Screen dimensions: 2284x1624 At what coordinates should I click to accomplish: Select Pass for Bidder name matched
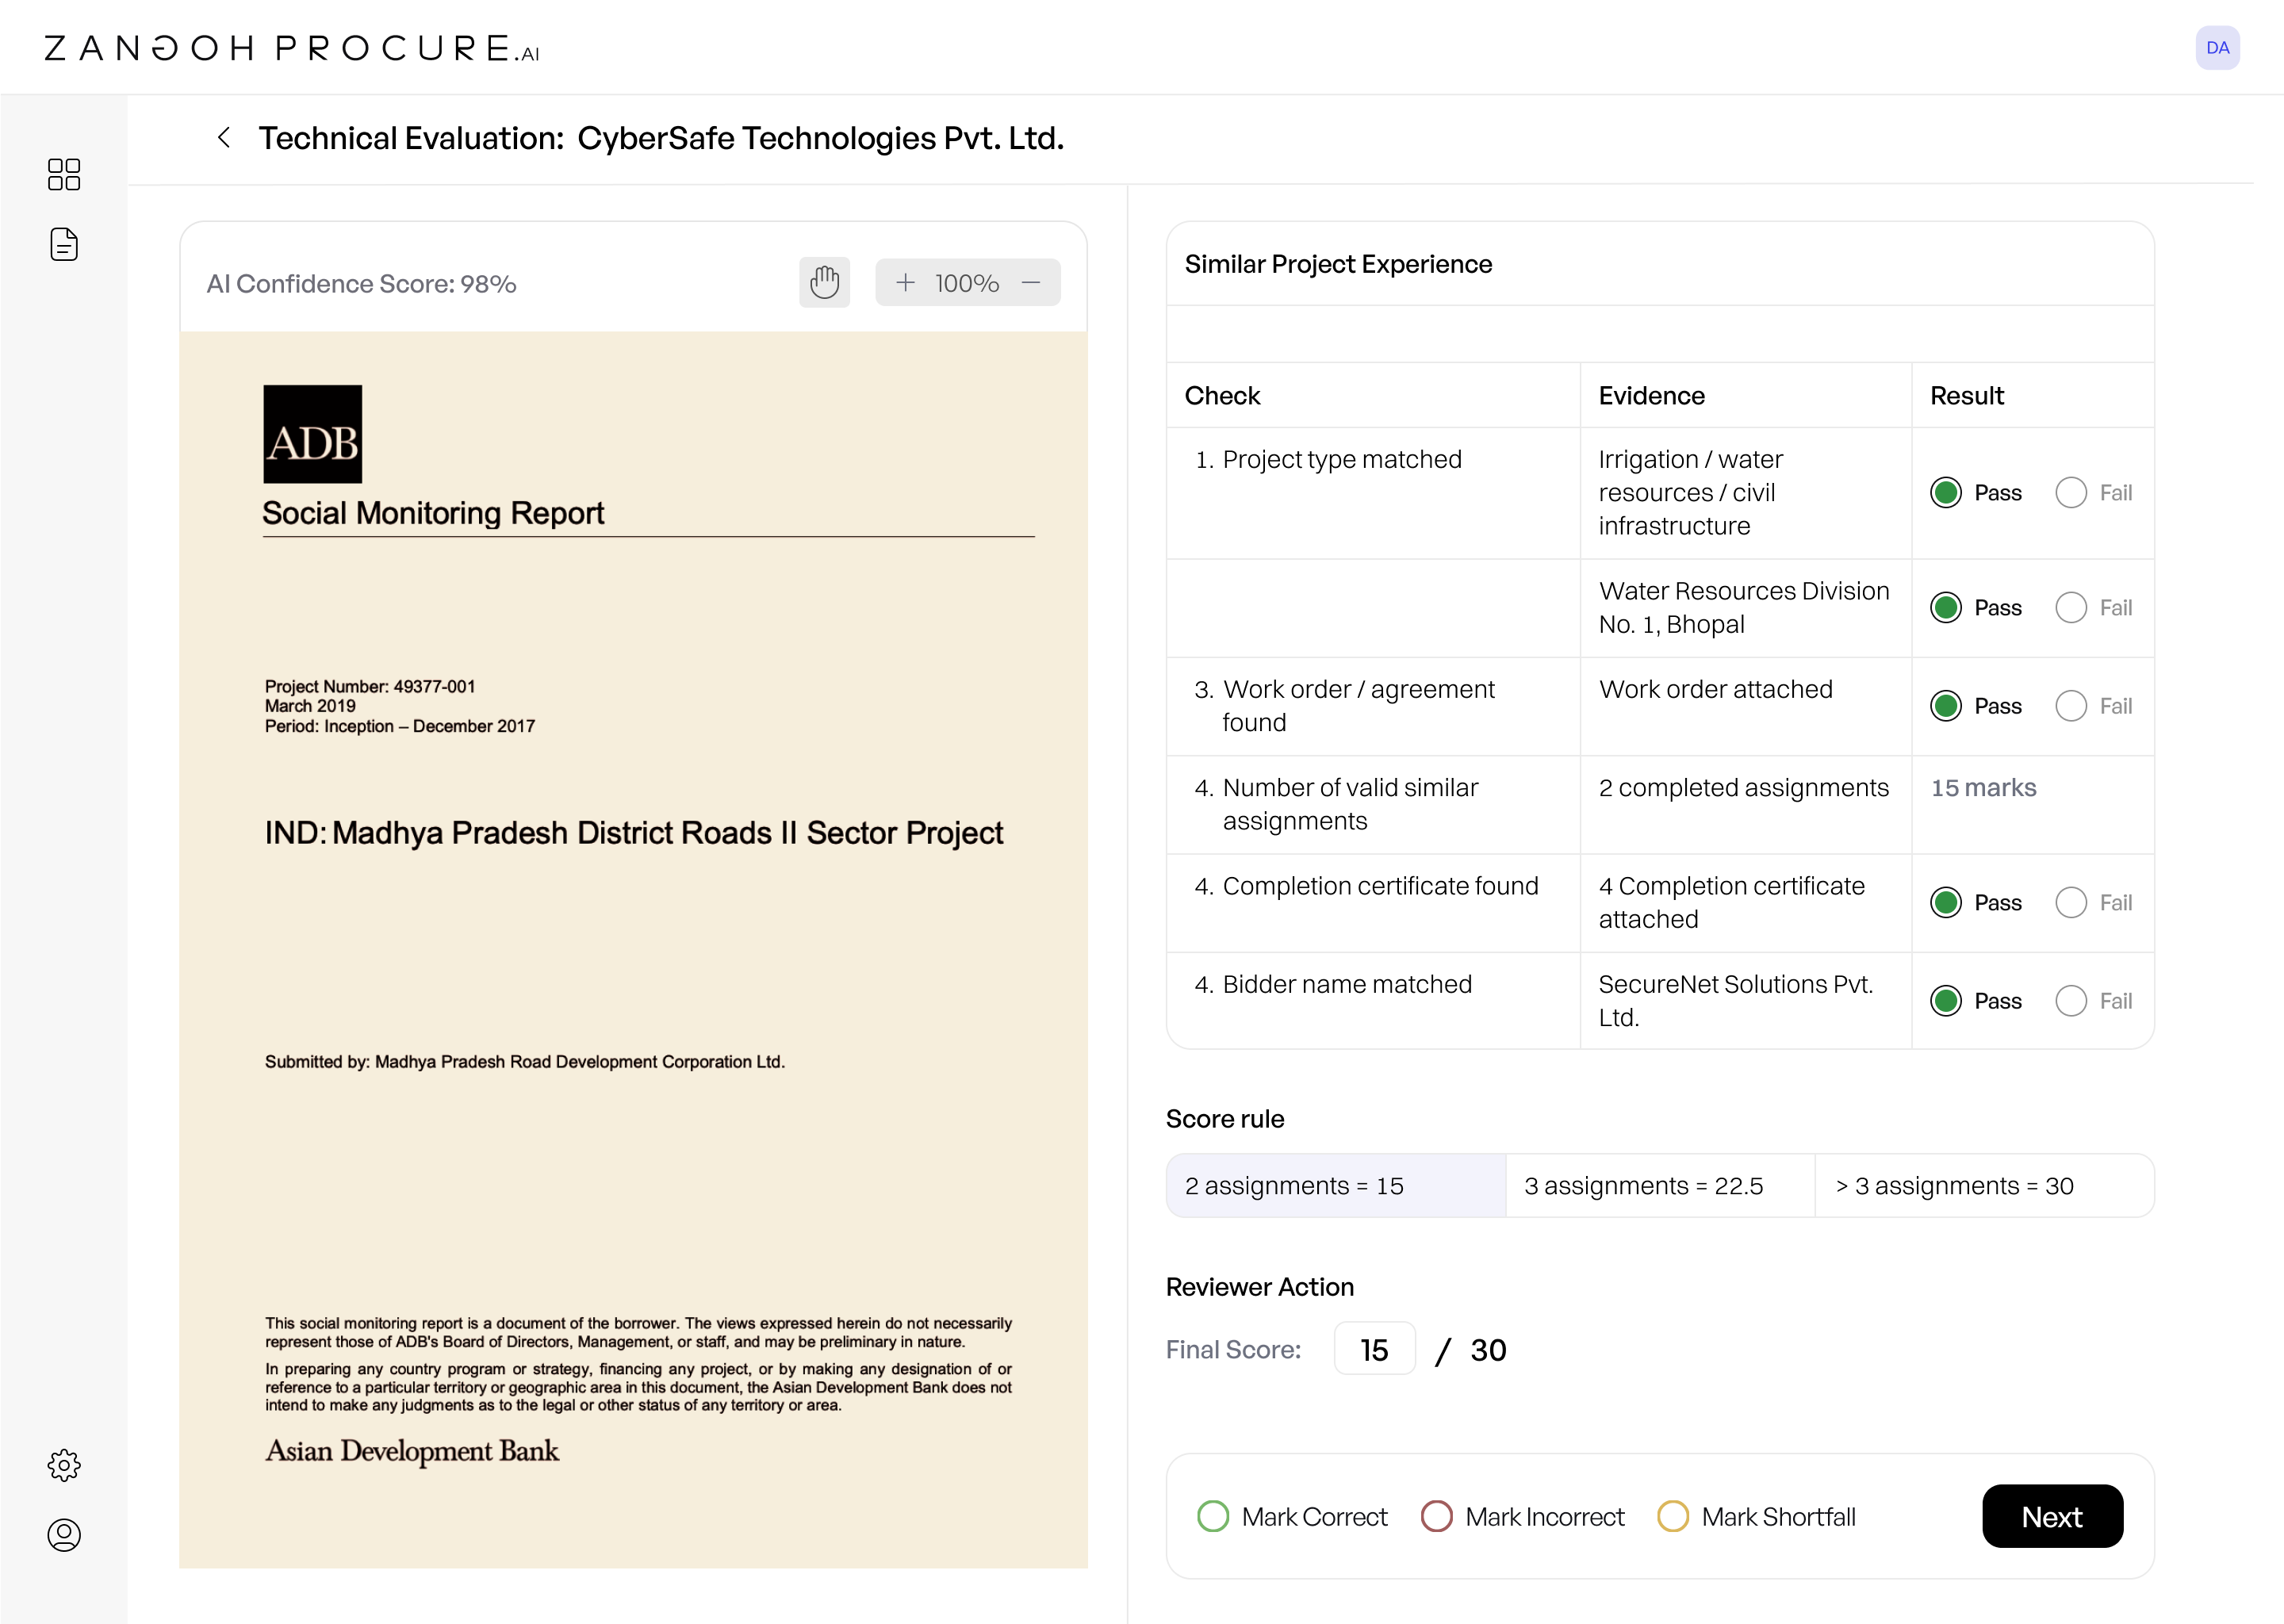[x=1945, y=1001]
